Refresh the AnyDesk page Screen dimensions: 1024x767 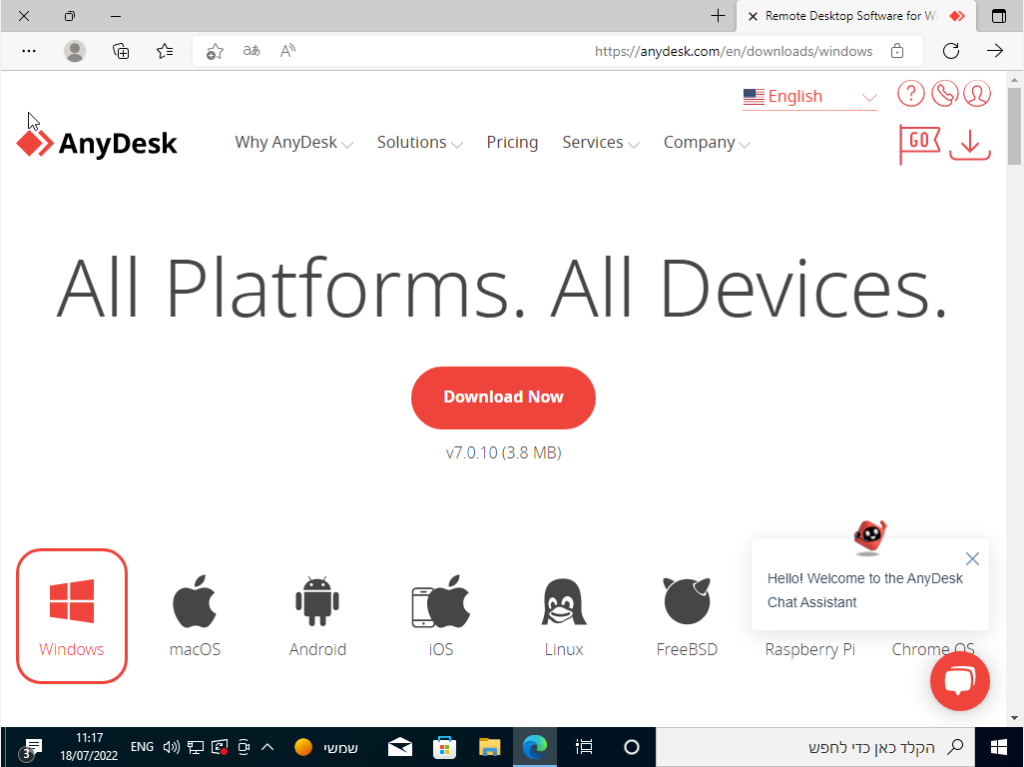pyautogui.click(x=951, y=51)
